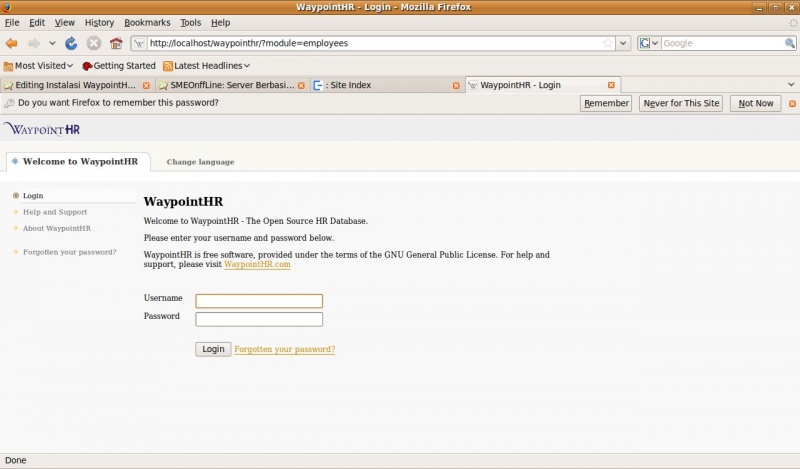This screenshot has width=800, height=469.
Task: Open the WaypointHR.com link
Action: coord(257,265)
